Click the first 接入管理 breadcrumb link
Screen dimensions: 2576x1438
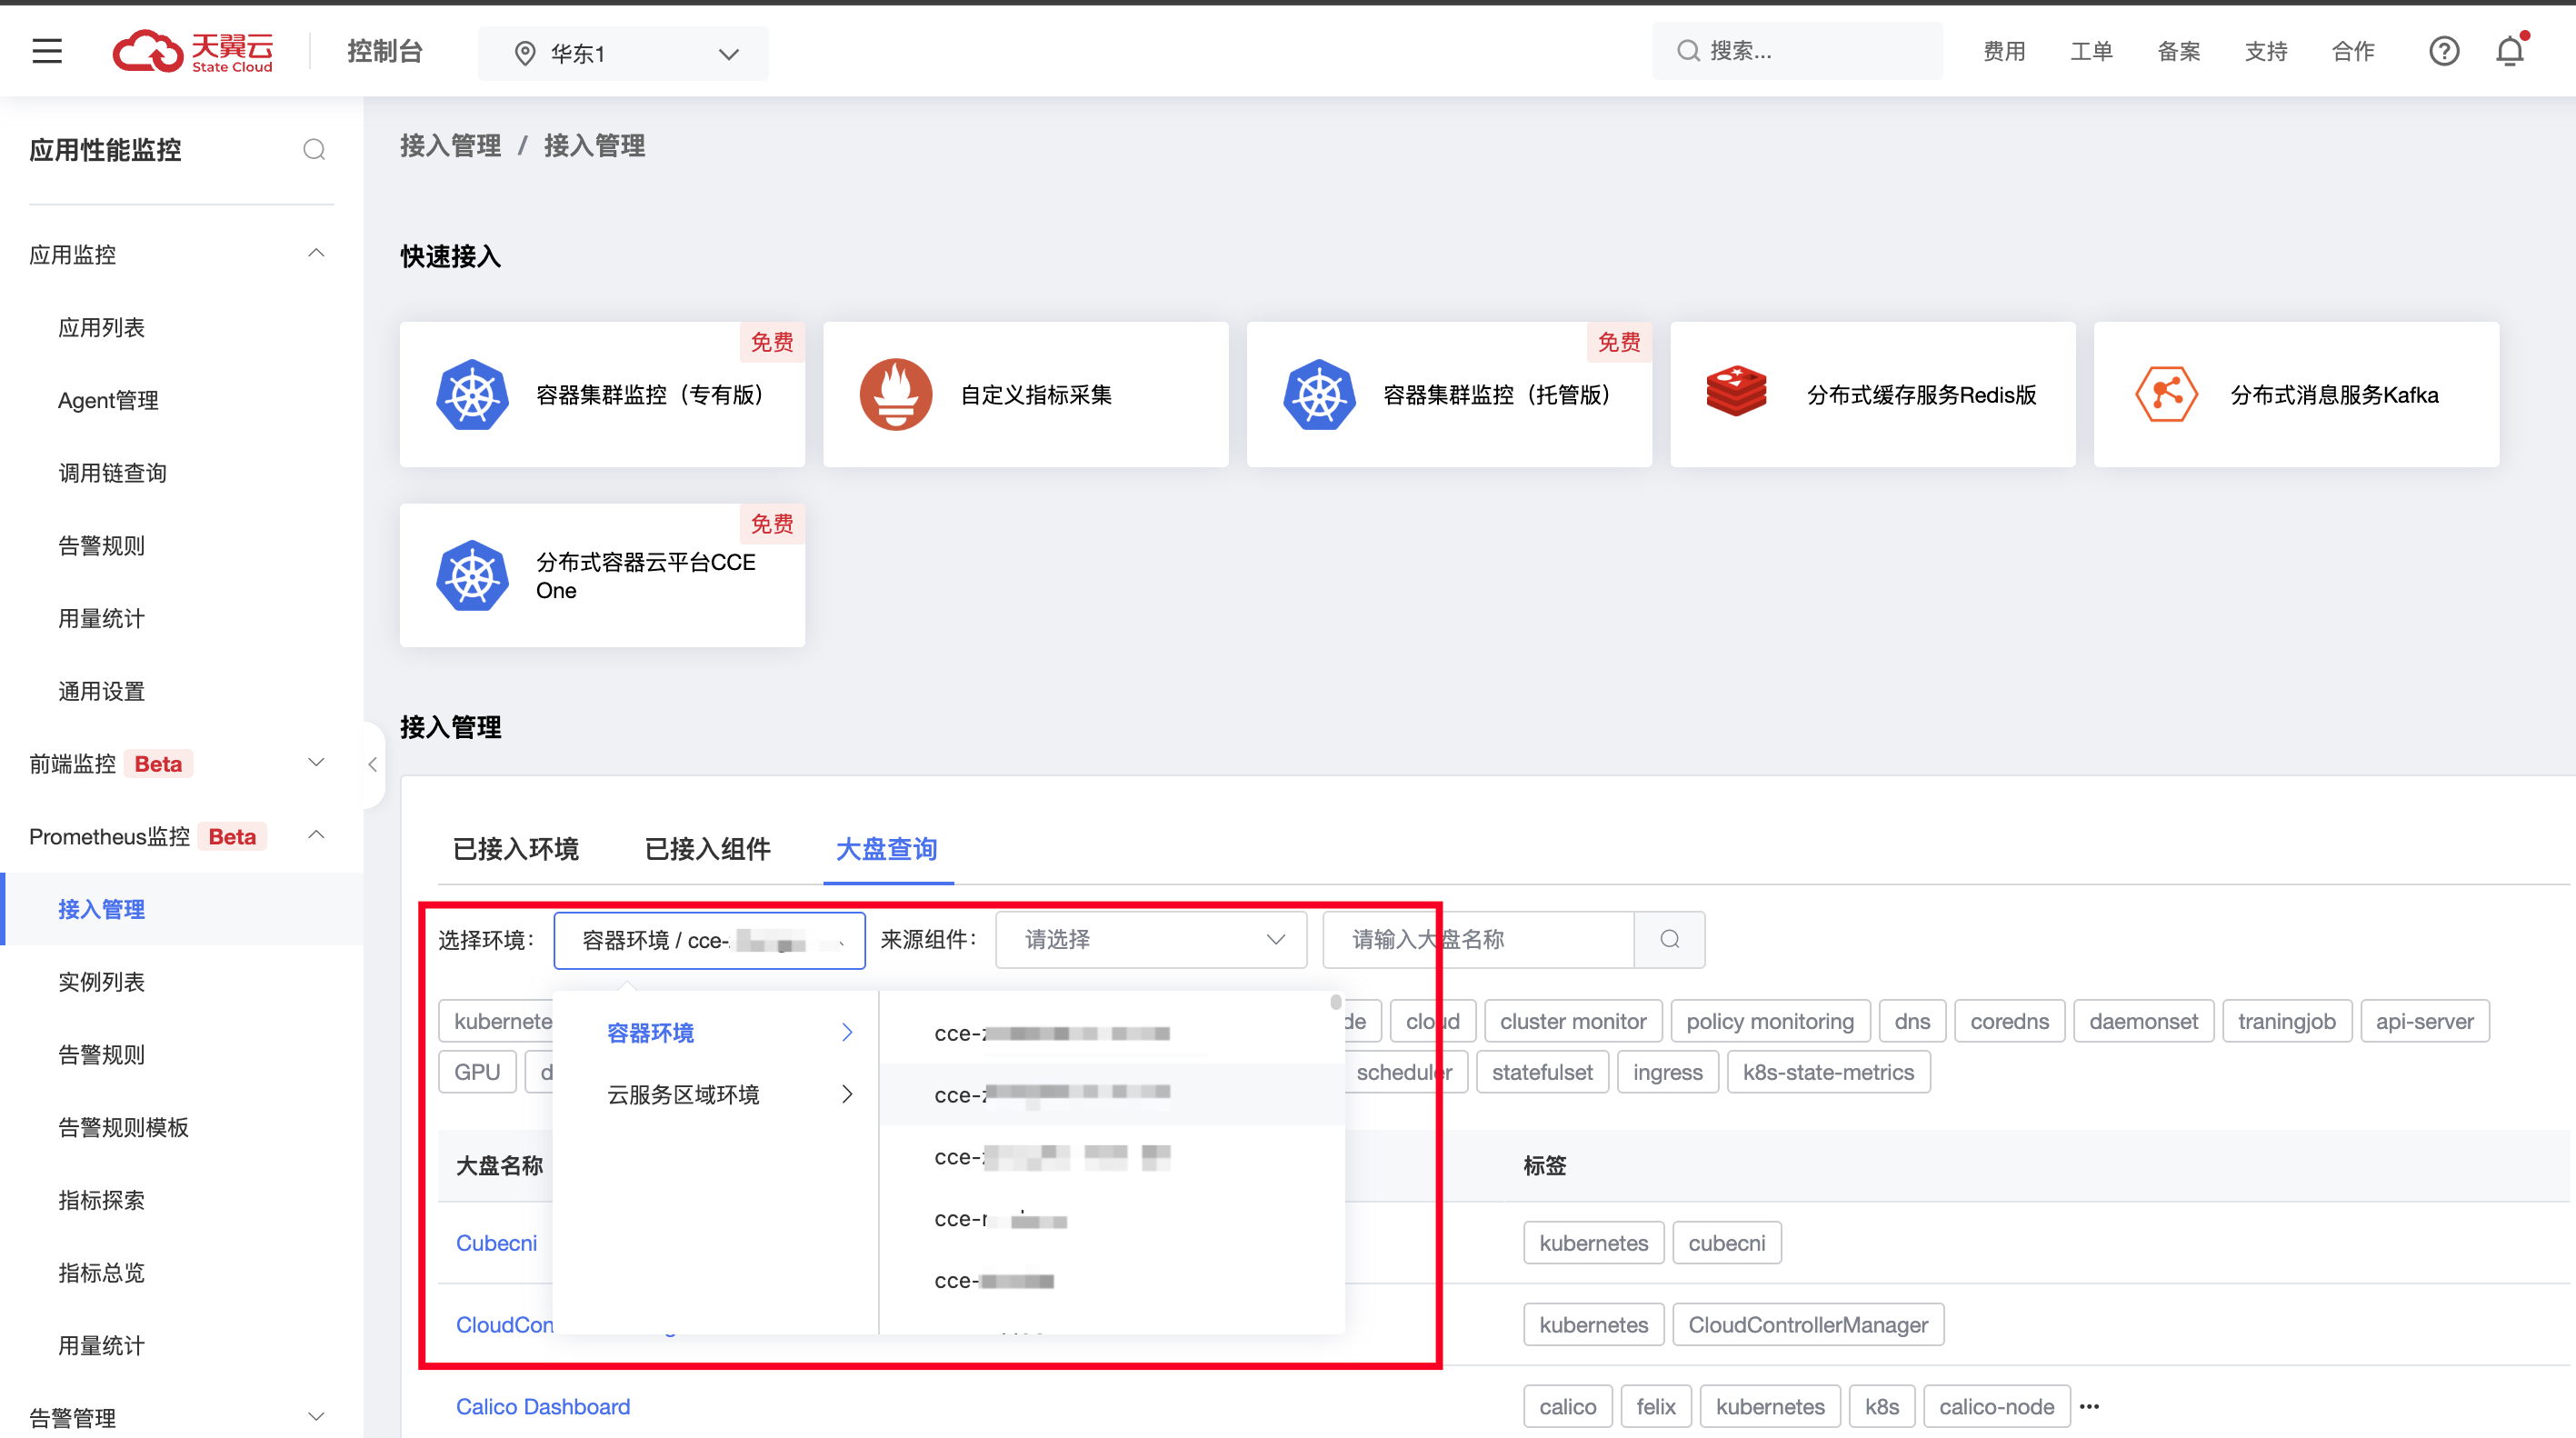[451, 146]
